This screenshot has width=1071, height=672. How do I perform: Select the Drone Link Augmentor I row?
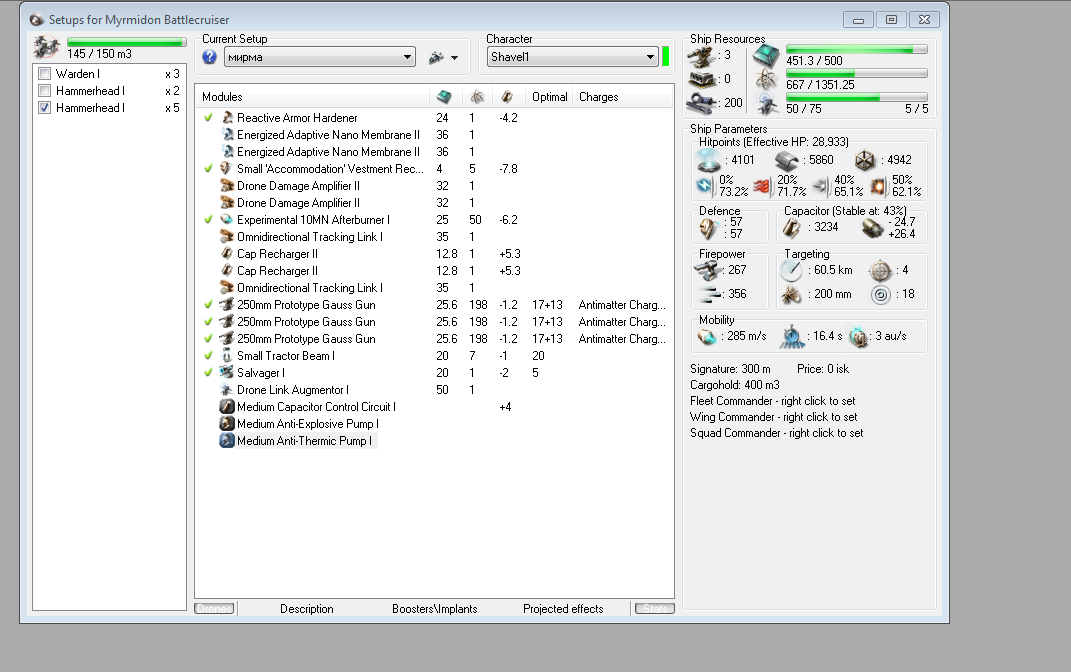click(434, 390)
